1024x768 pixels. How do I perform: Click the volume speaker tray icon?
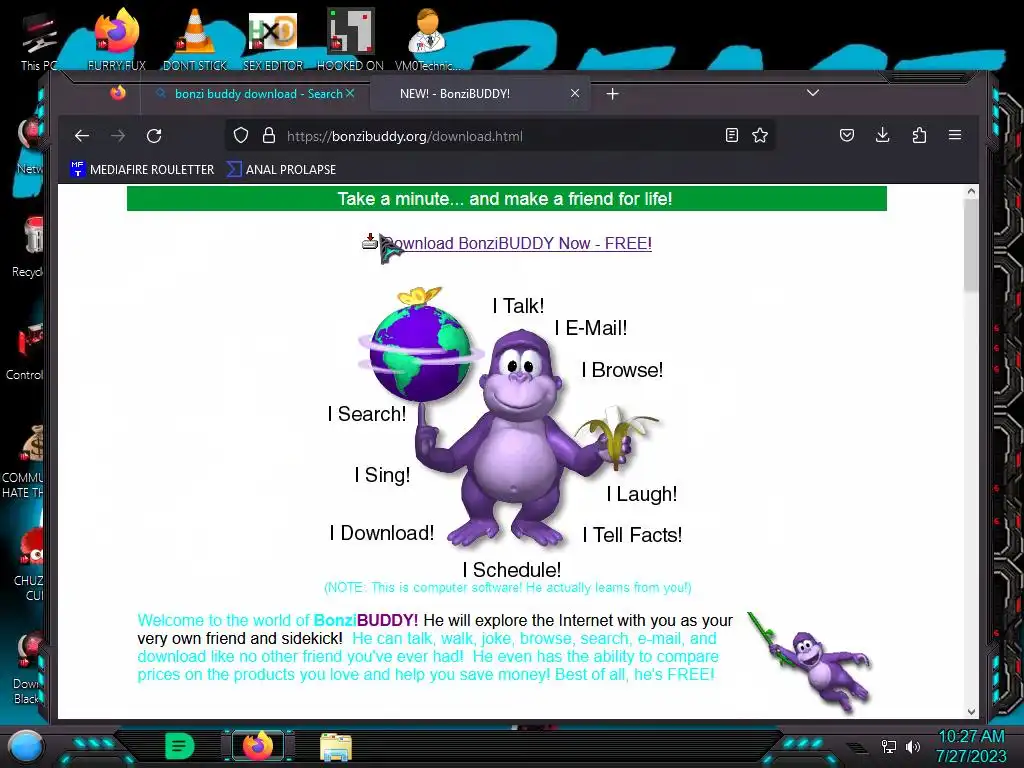point(912,746)
